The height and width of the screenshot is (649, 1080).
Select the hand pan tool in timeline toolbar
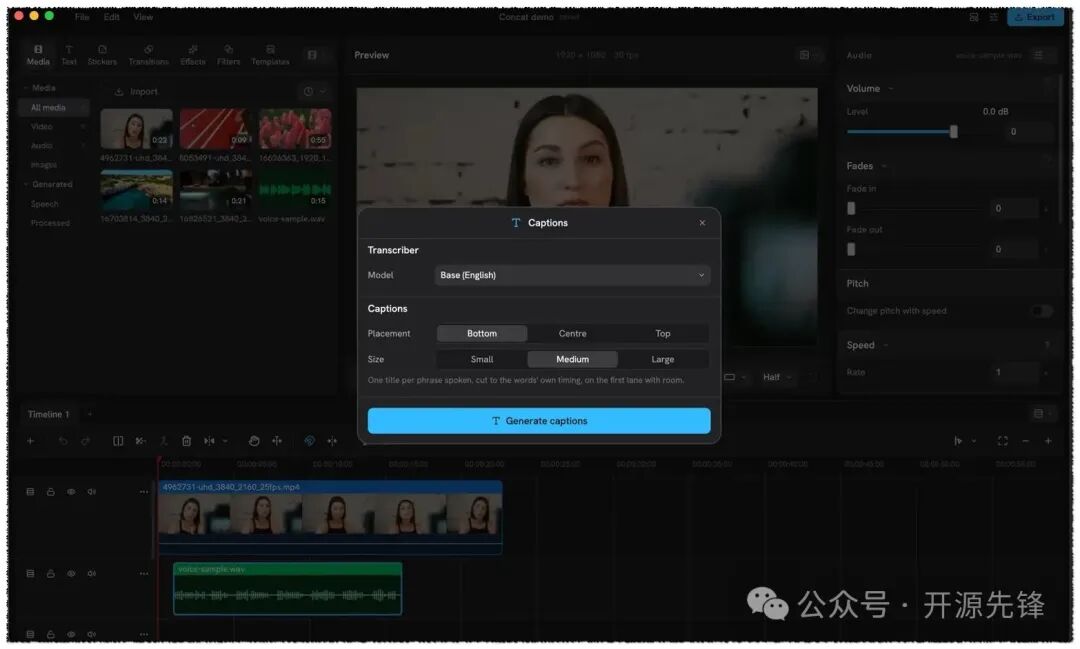[x=253, y=441]
